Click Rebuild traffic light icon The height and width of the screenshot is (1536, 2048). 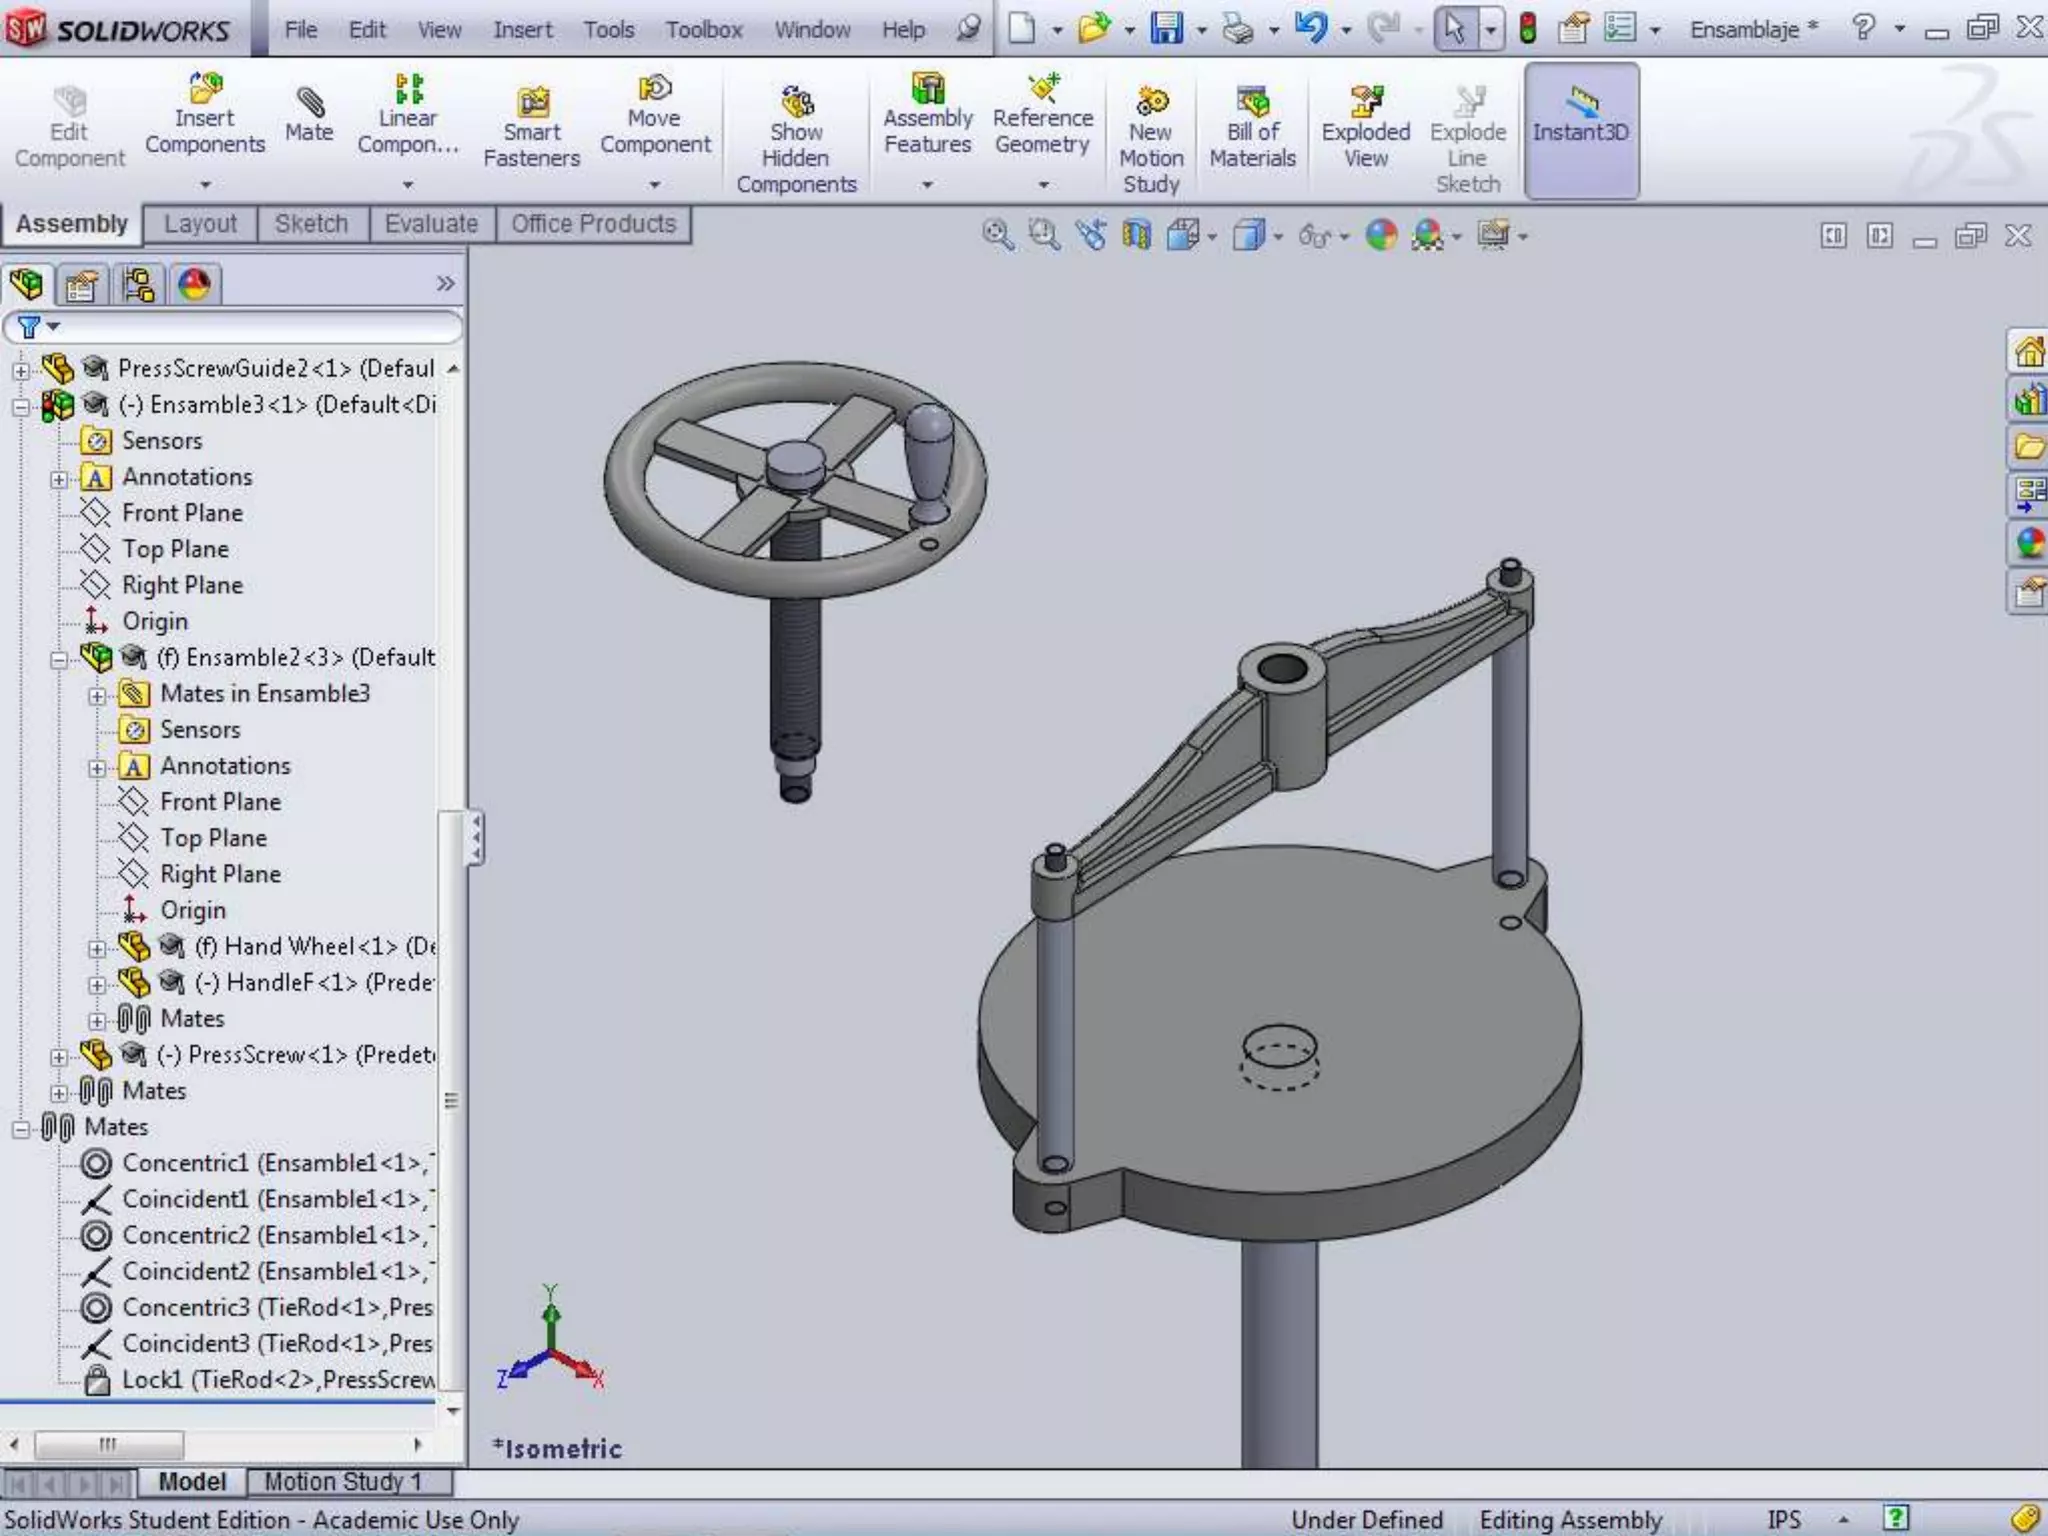click(x=1527, y=28)
